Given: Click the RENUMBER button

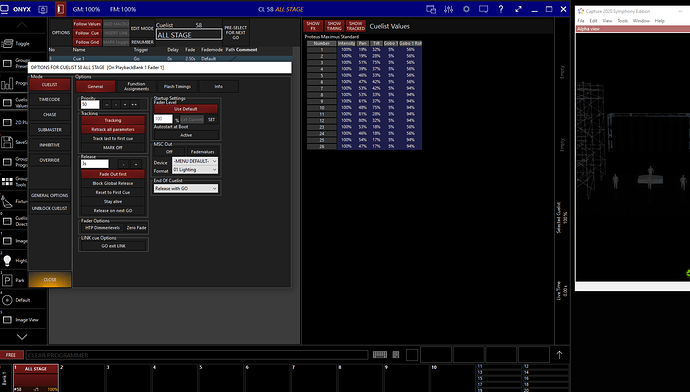Looking at the screenshot, I should [x=142, y=42].
